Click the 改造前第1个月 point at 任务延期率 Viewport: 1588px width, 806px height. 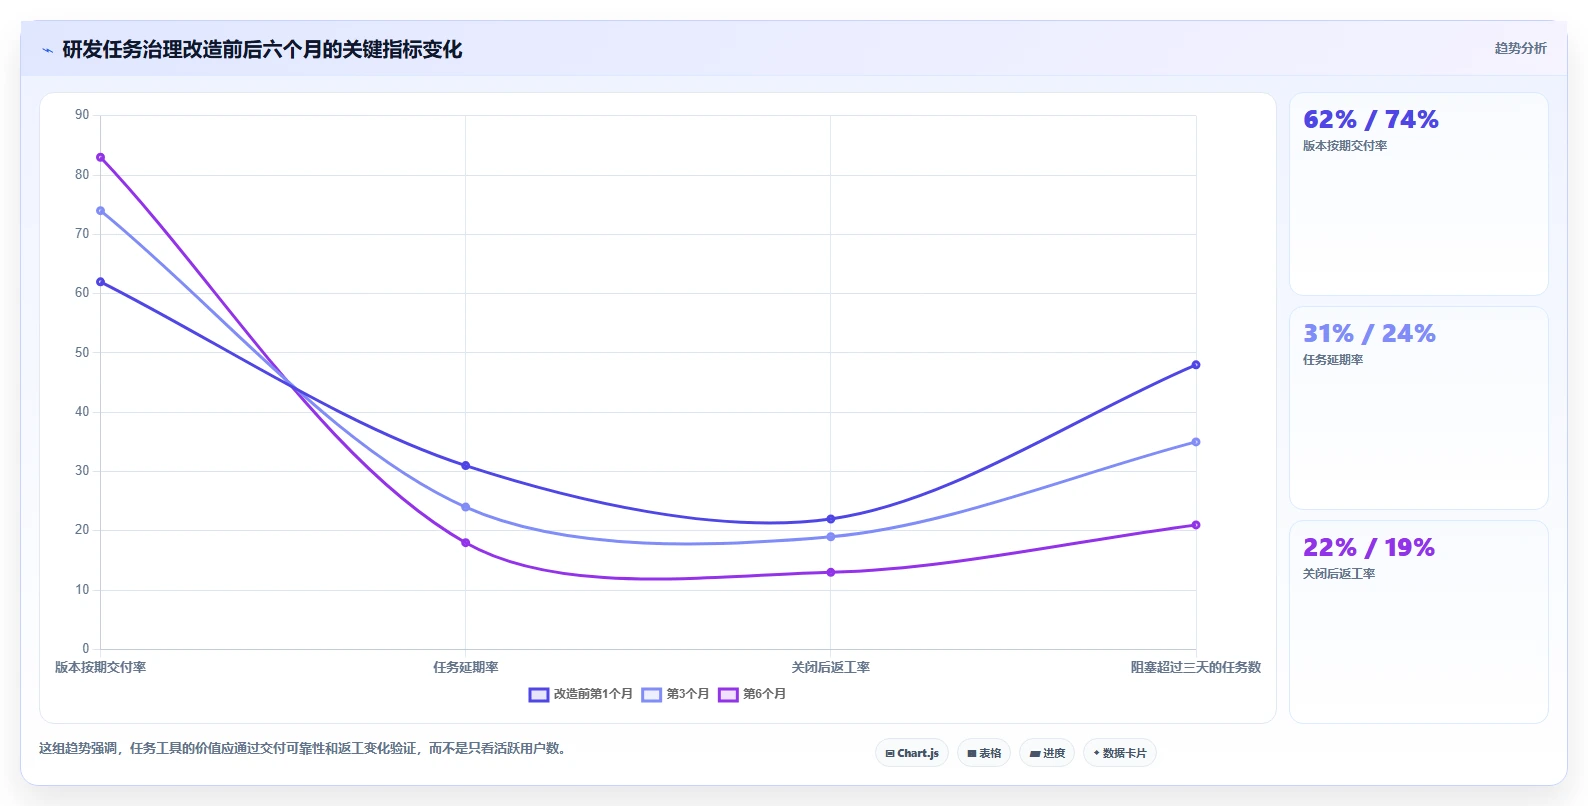465,466
